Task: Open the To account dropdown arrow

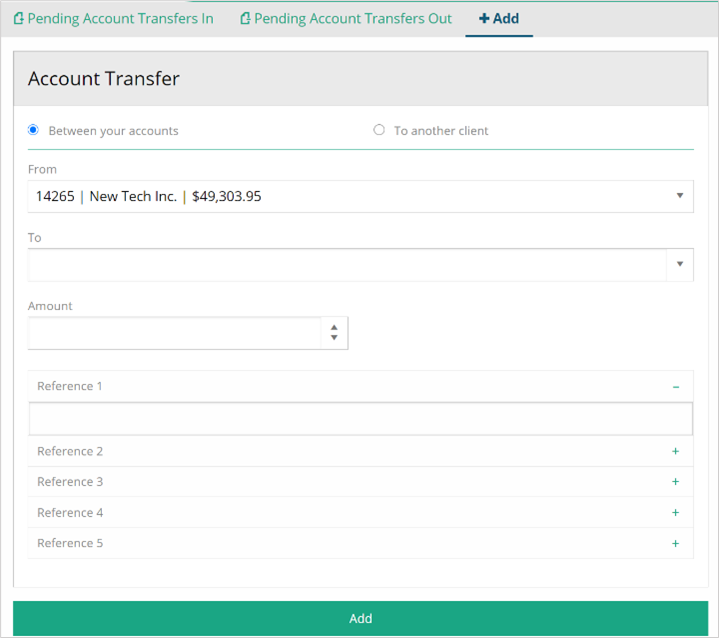Action: click(x=680, y=265)
